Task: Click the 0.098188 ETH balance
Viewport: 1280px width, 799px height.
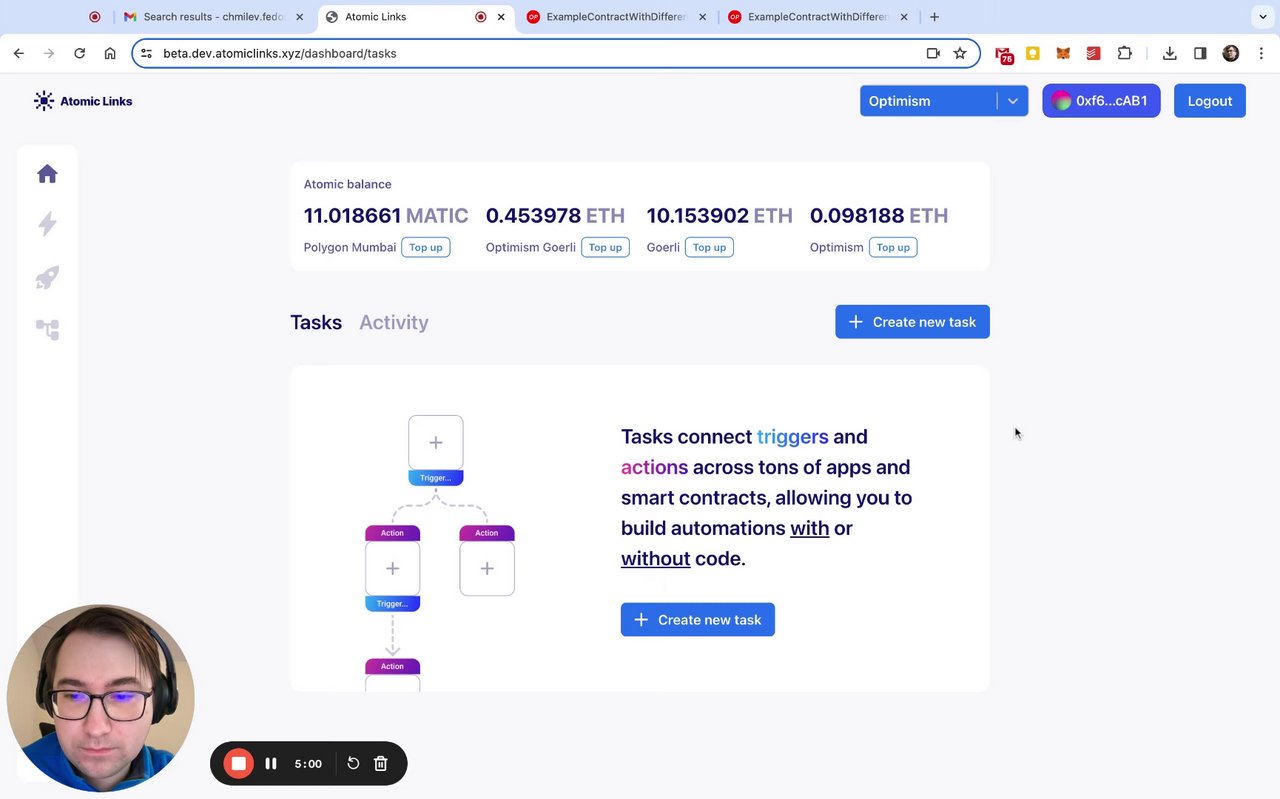Action: (x=879, y=216)
